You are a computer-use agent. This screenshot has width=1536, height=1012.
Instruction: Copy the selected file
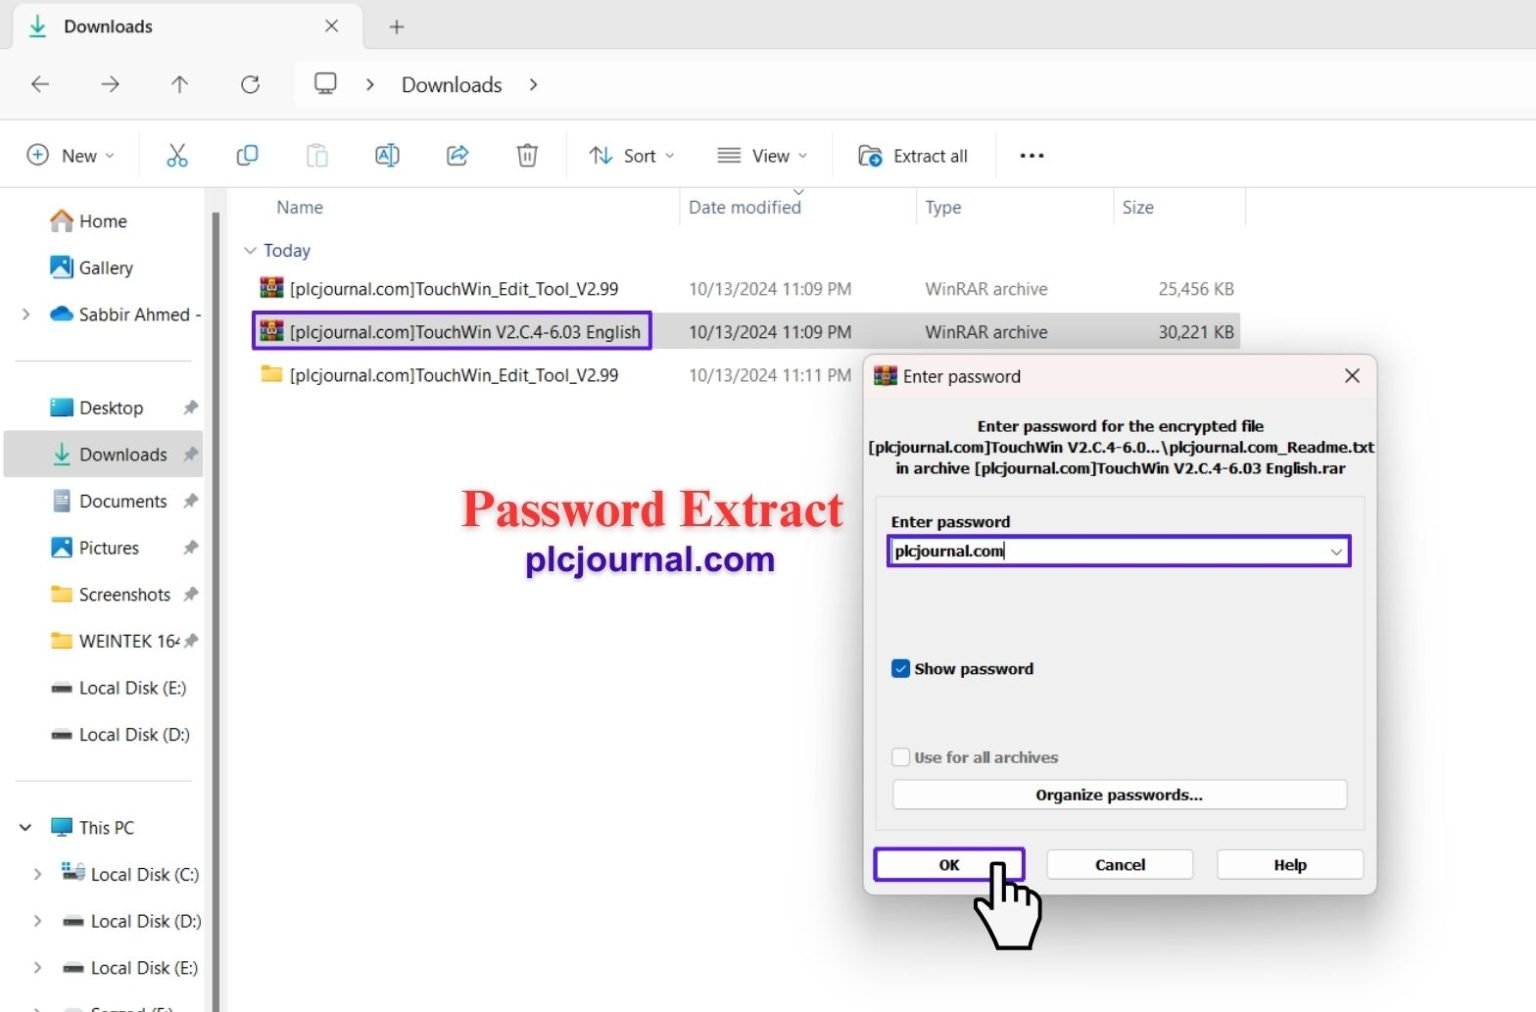coord(247,155)
